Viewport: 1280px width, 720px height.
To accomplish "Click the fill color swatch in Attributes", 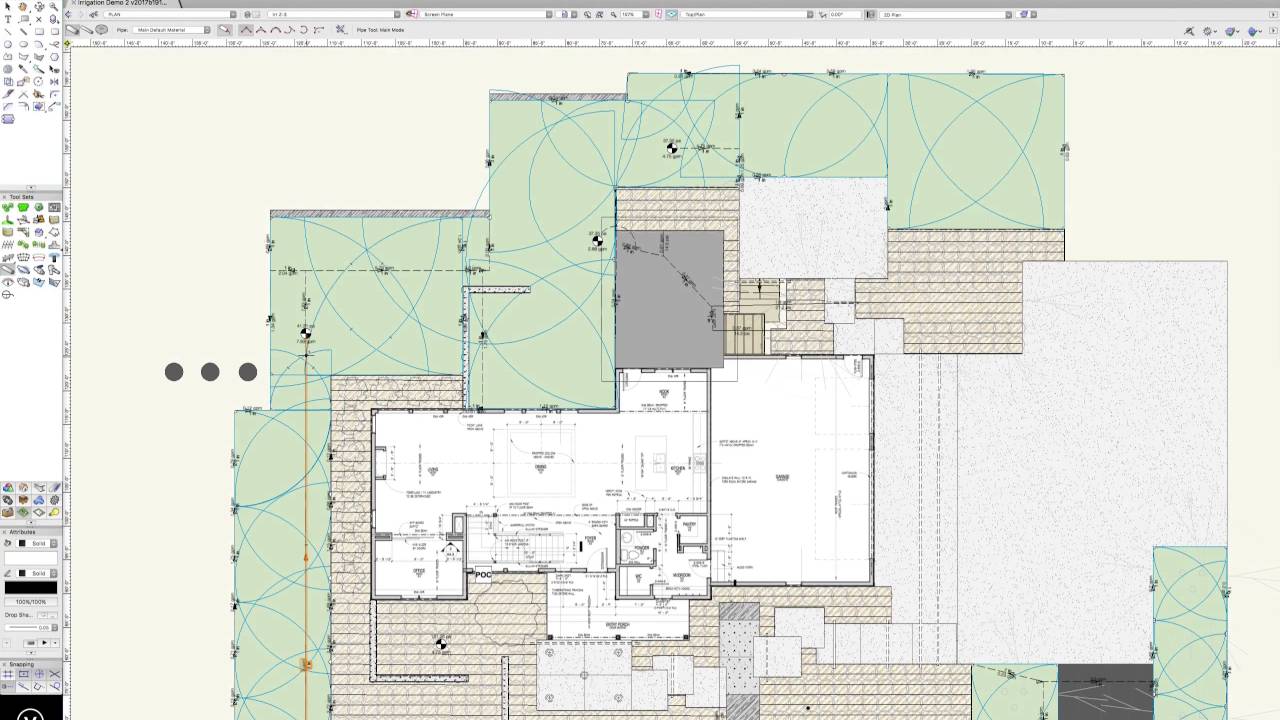I will pyautogui.click(x=31, y=558).
